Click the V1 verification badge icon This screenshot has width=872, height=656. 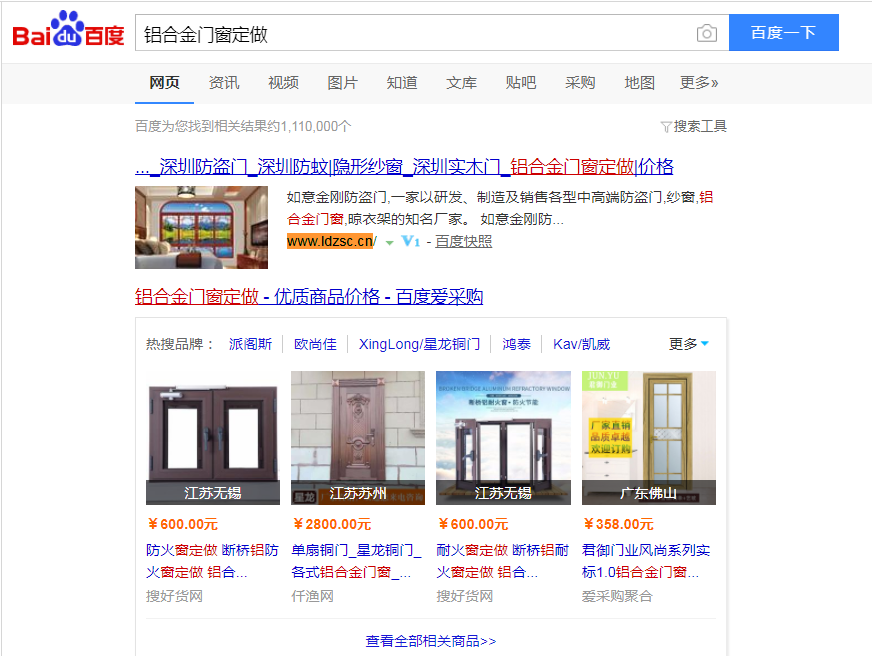pos(410,241)
